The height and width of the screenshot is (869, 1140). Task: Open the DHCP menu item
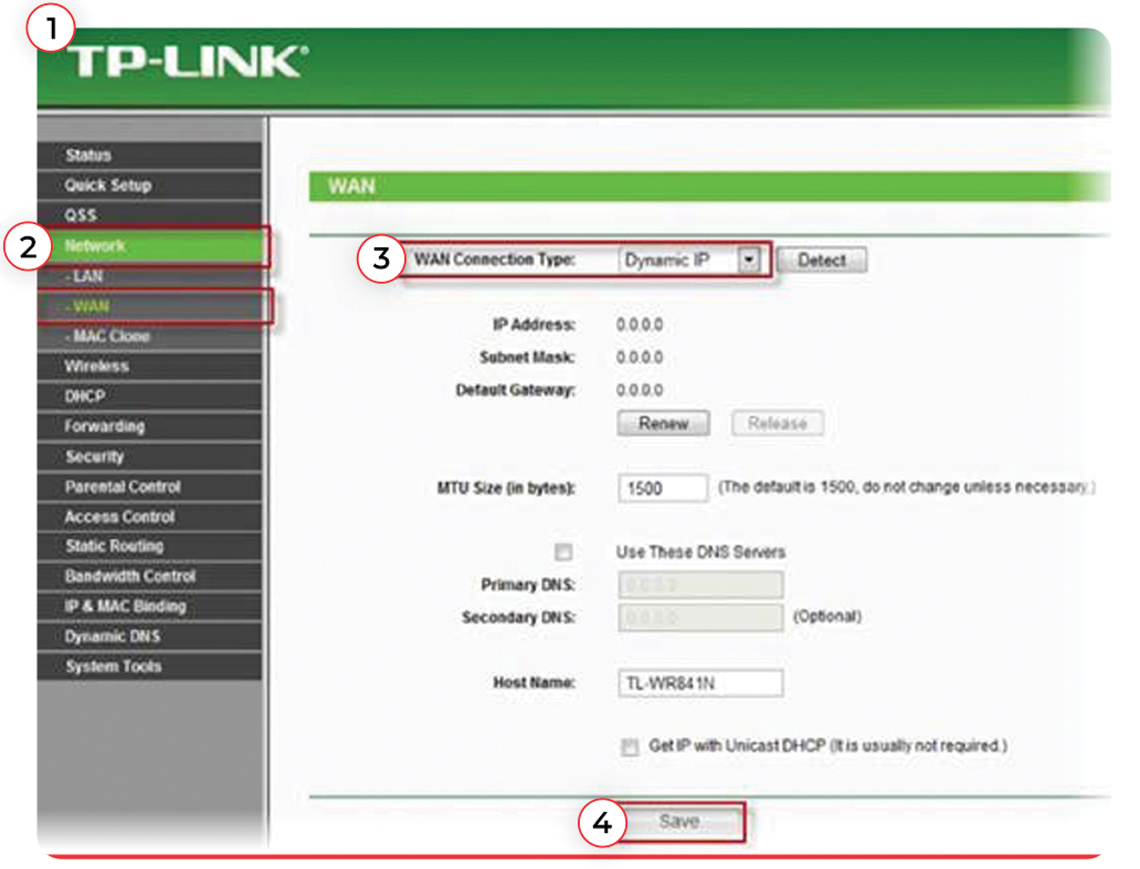click(x=149, y=396)
